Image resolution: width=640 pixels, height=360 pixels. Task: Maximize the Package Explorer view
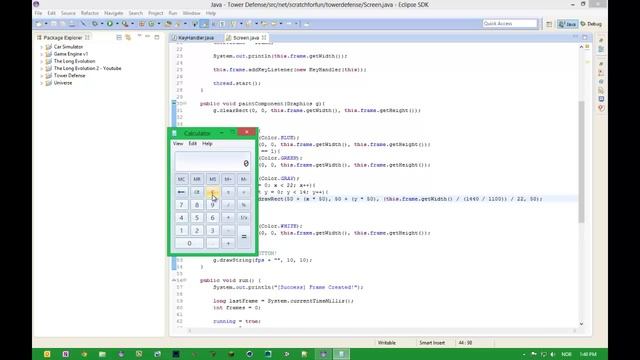point(157,37)
